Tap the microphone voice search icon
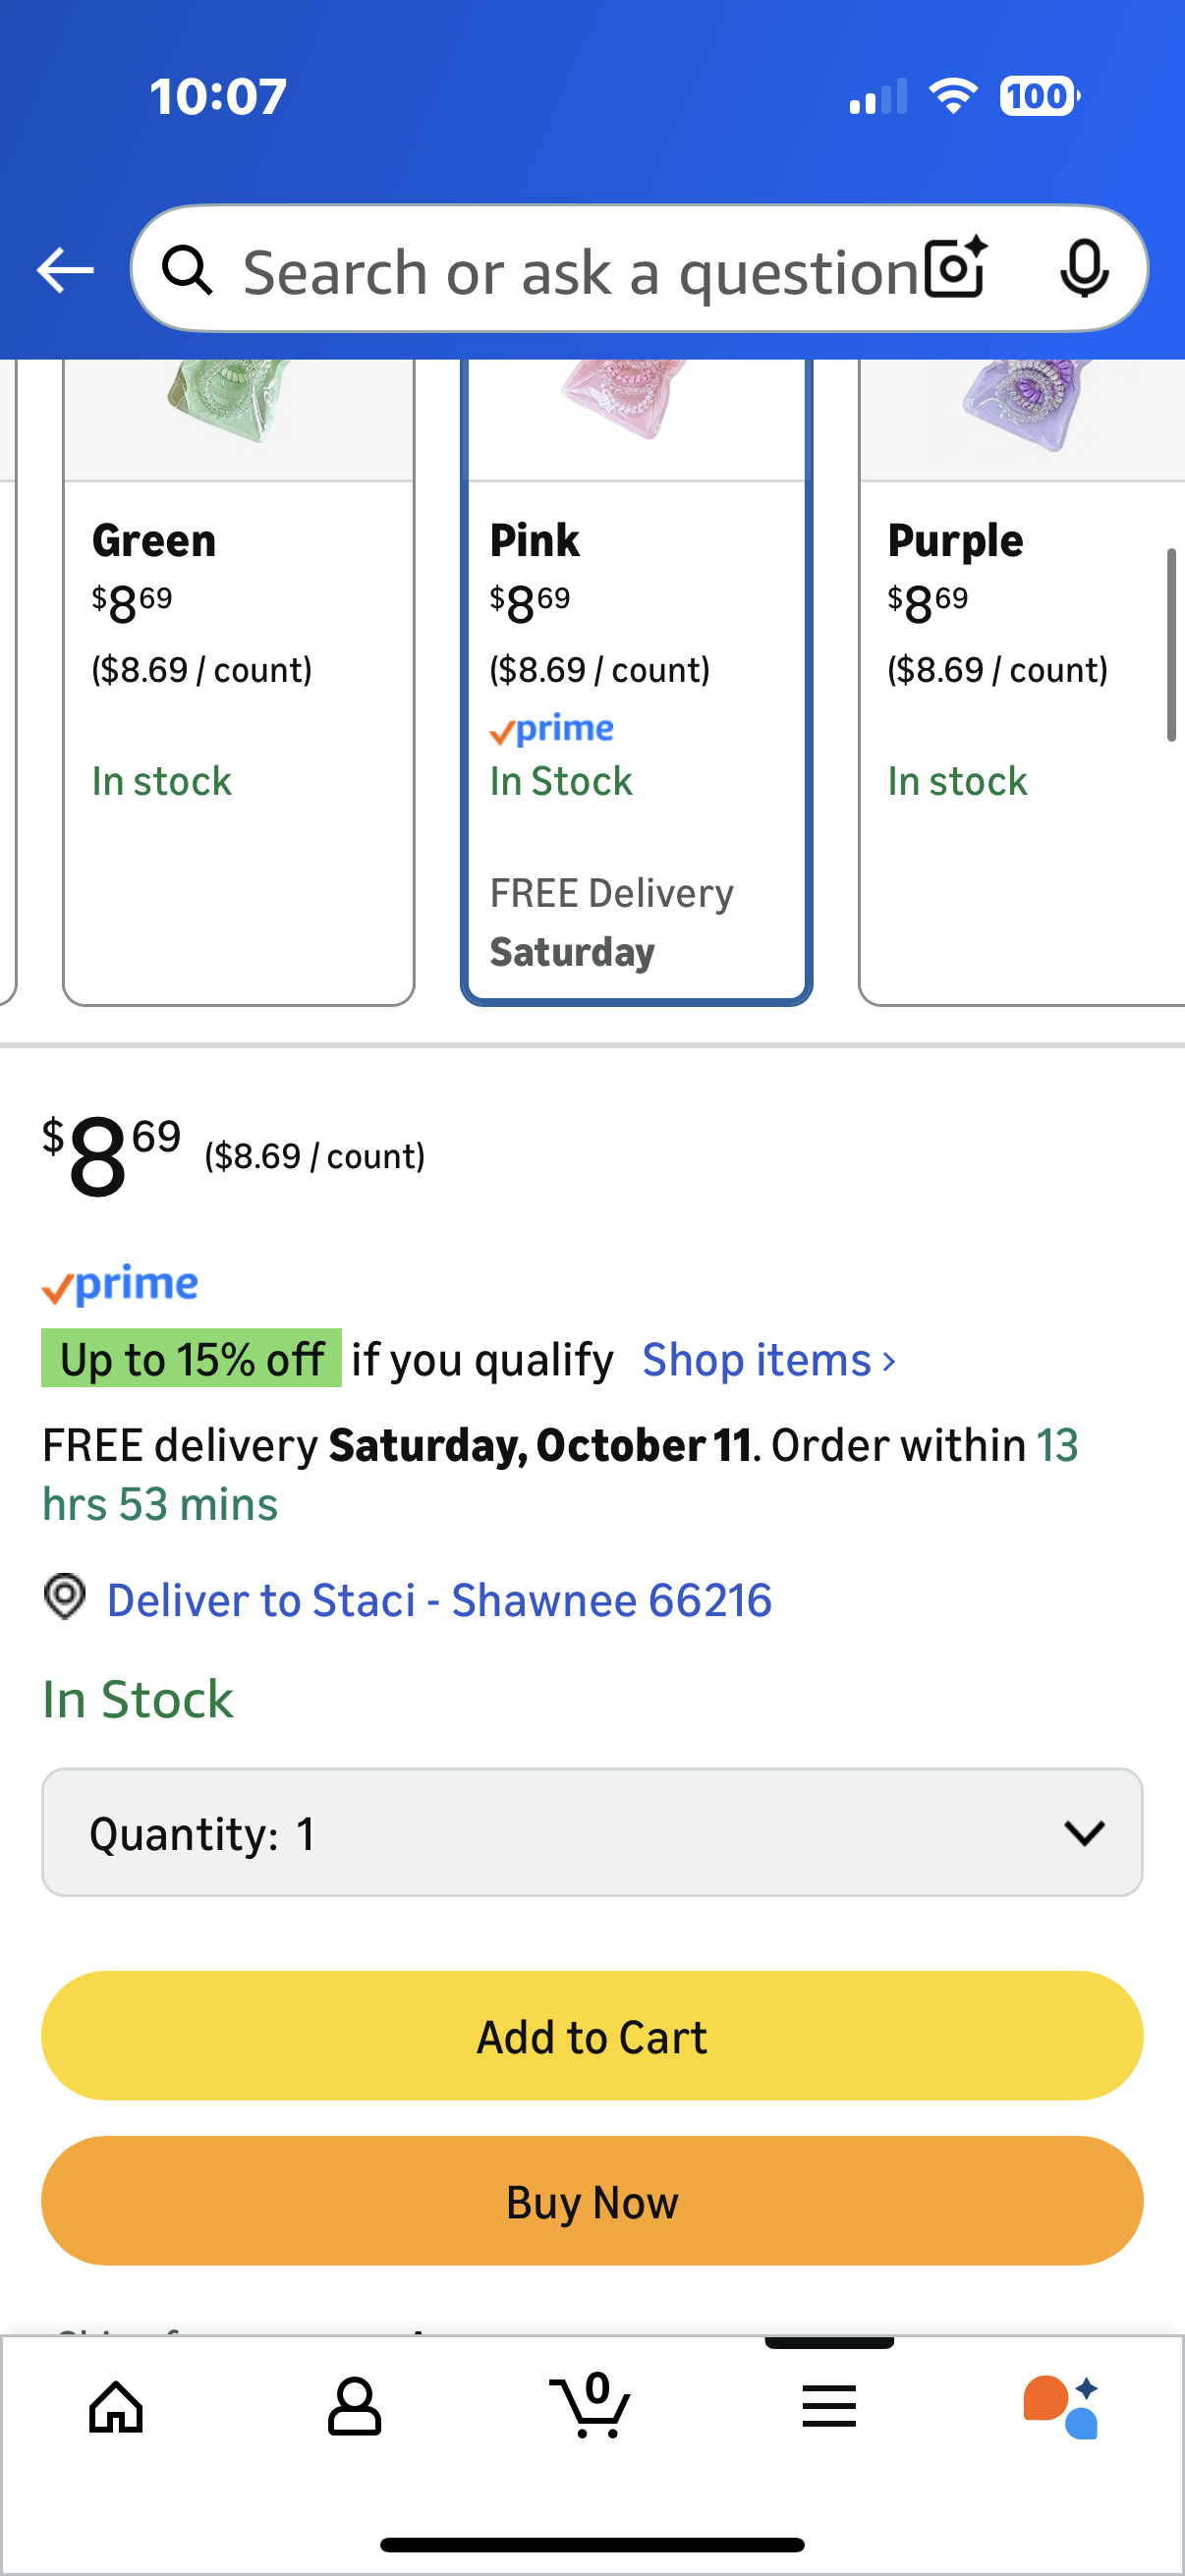 [1083, 268]
